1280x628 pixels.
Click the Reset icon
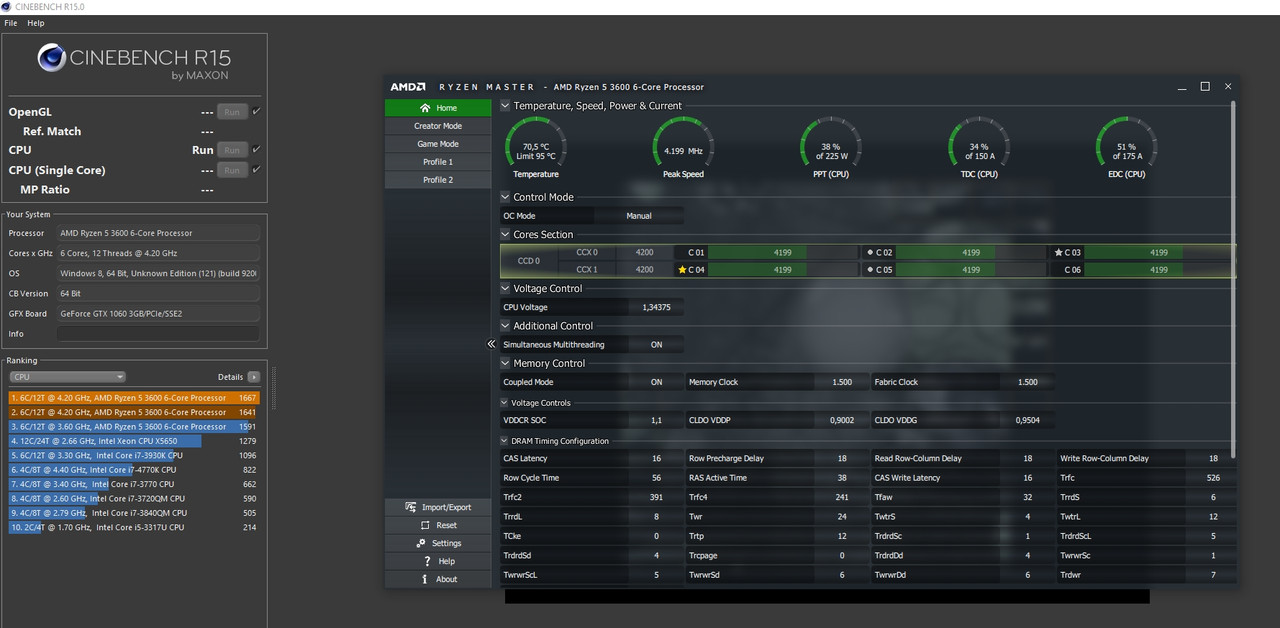[x=426, y=525]
